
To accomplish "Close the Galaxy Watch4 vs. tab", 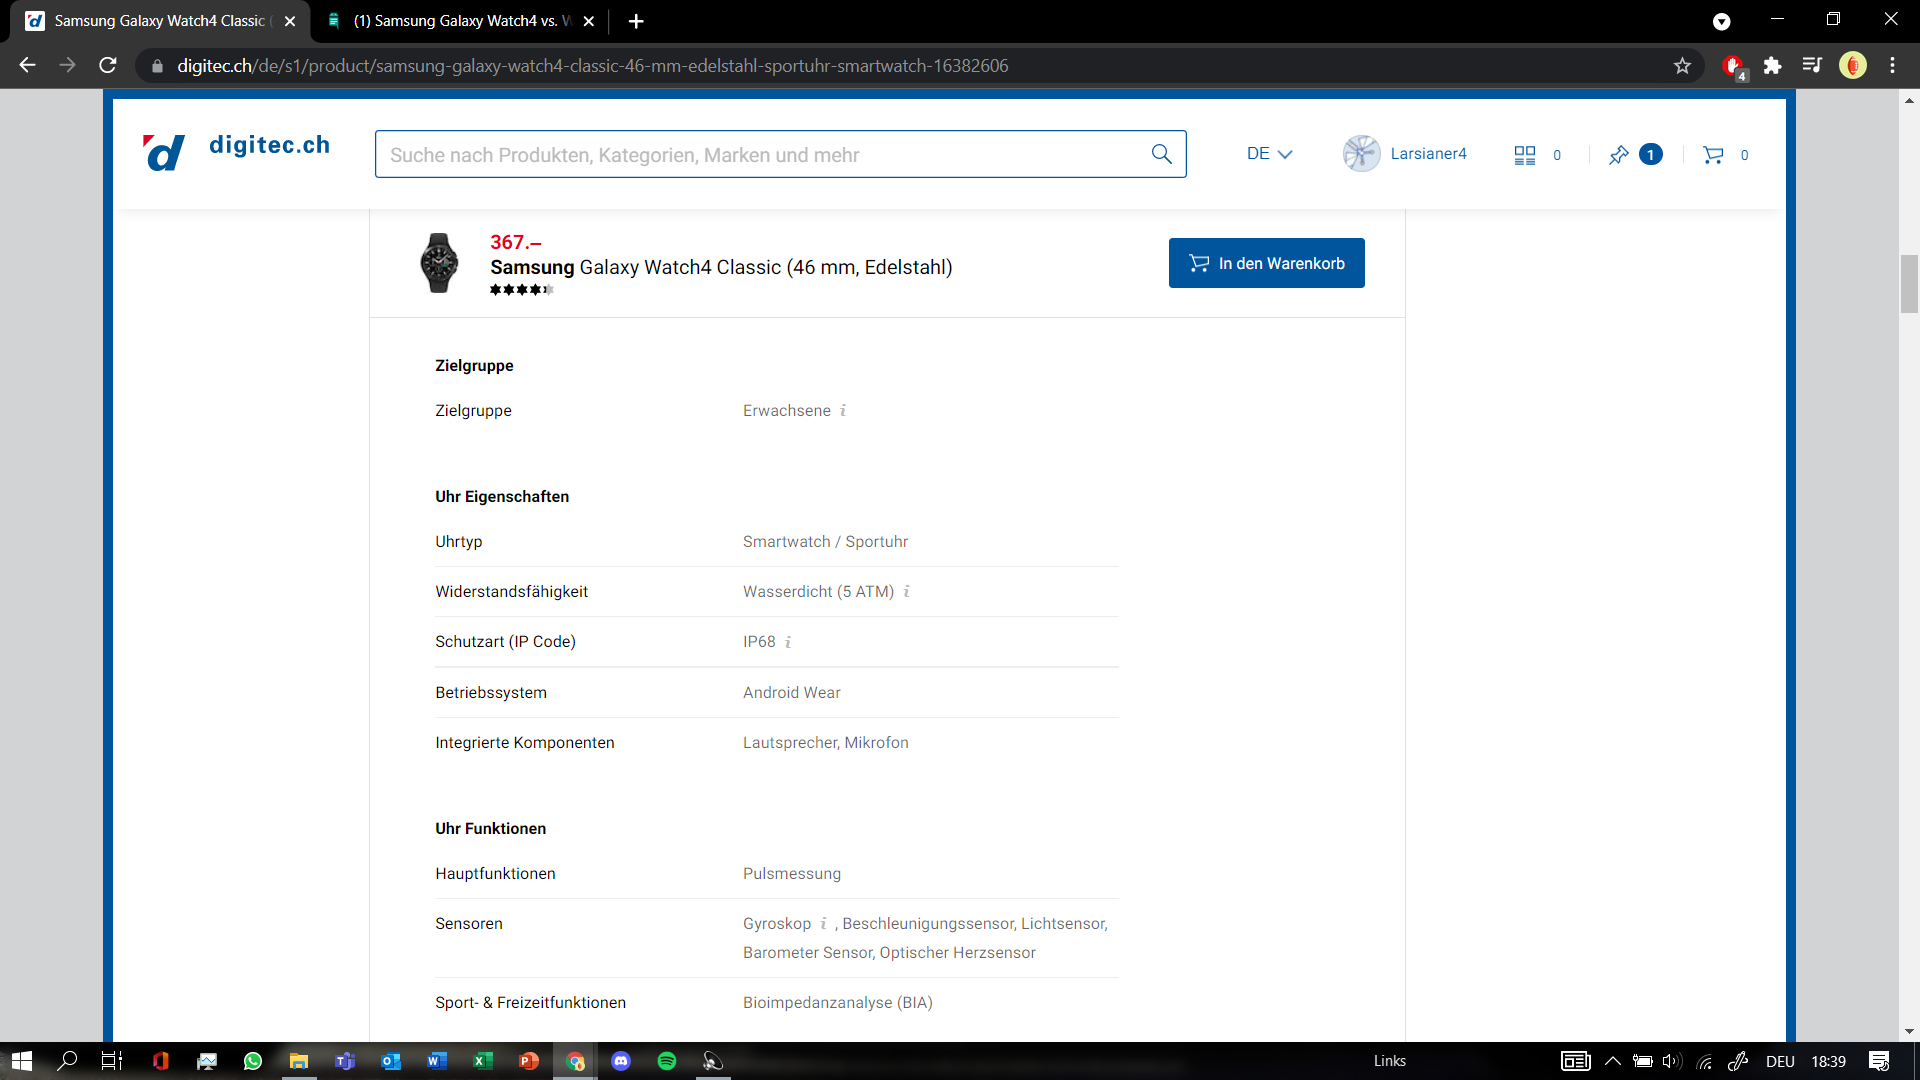I will 589,21.
